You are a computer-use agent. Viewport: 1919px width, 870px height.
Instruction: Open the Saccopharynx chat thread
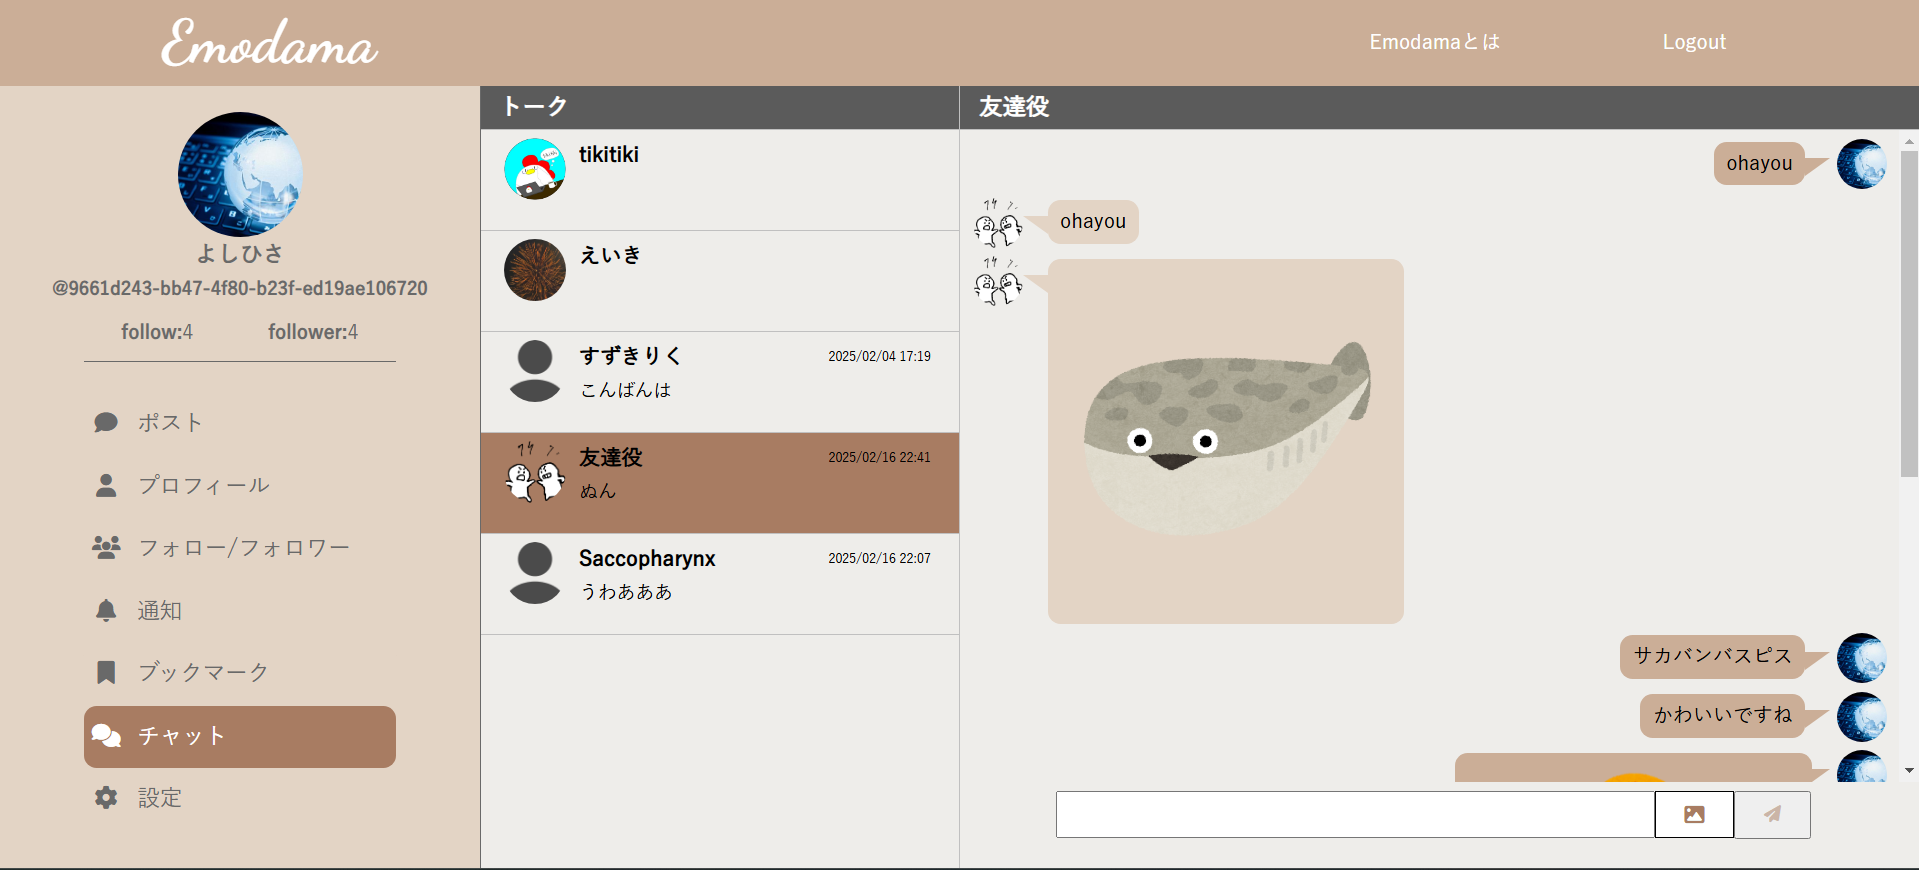[x=719, y=584]
